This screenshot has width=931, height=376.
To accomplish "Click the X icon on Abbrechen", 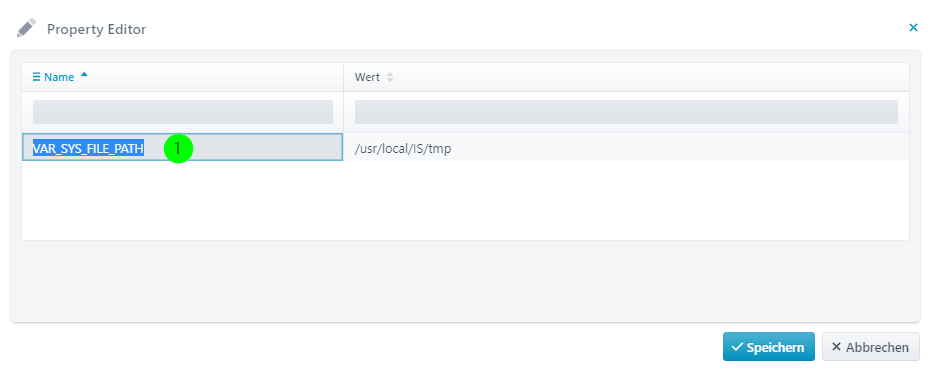I will click(836, 347).
